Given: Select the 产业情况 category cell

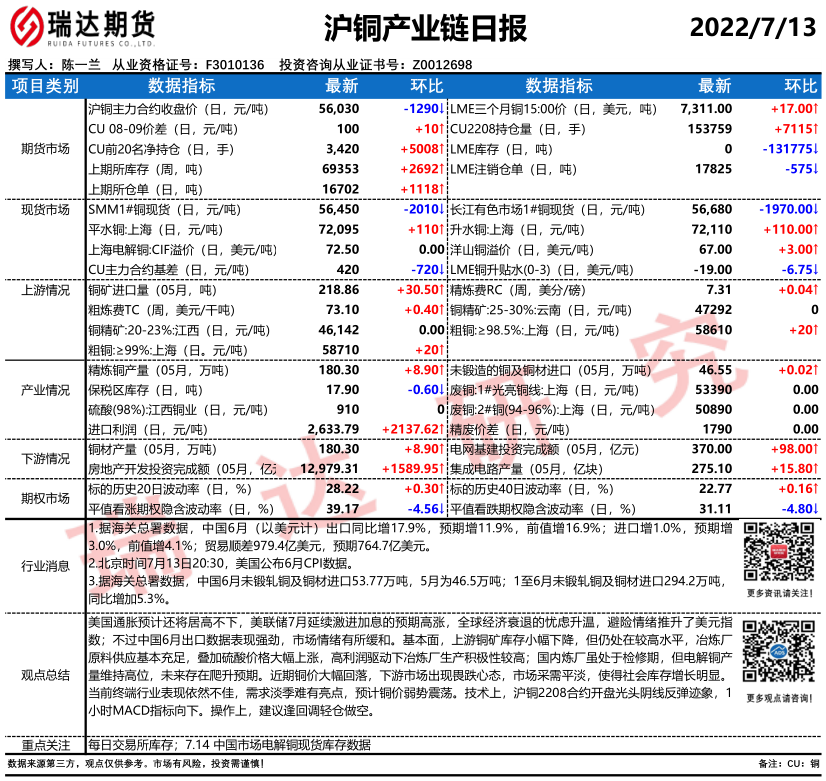Looking at the screenshot, I should 45,389.
